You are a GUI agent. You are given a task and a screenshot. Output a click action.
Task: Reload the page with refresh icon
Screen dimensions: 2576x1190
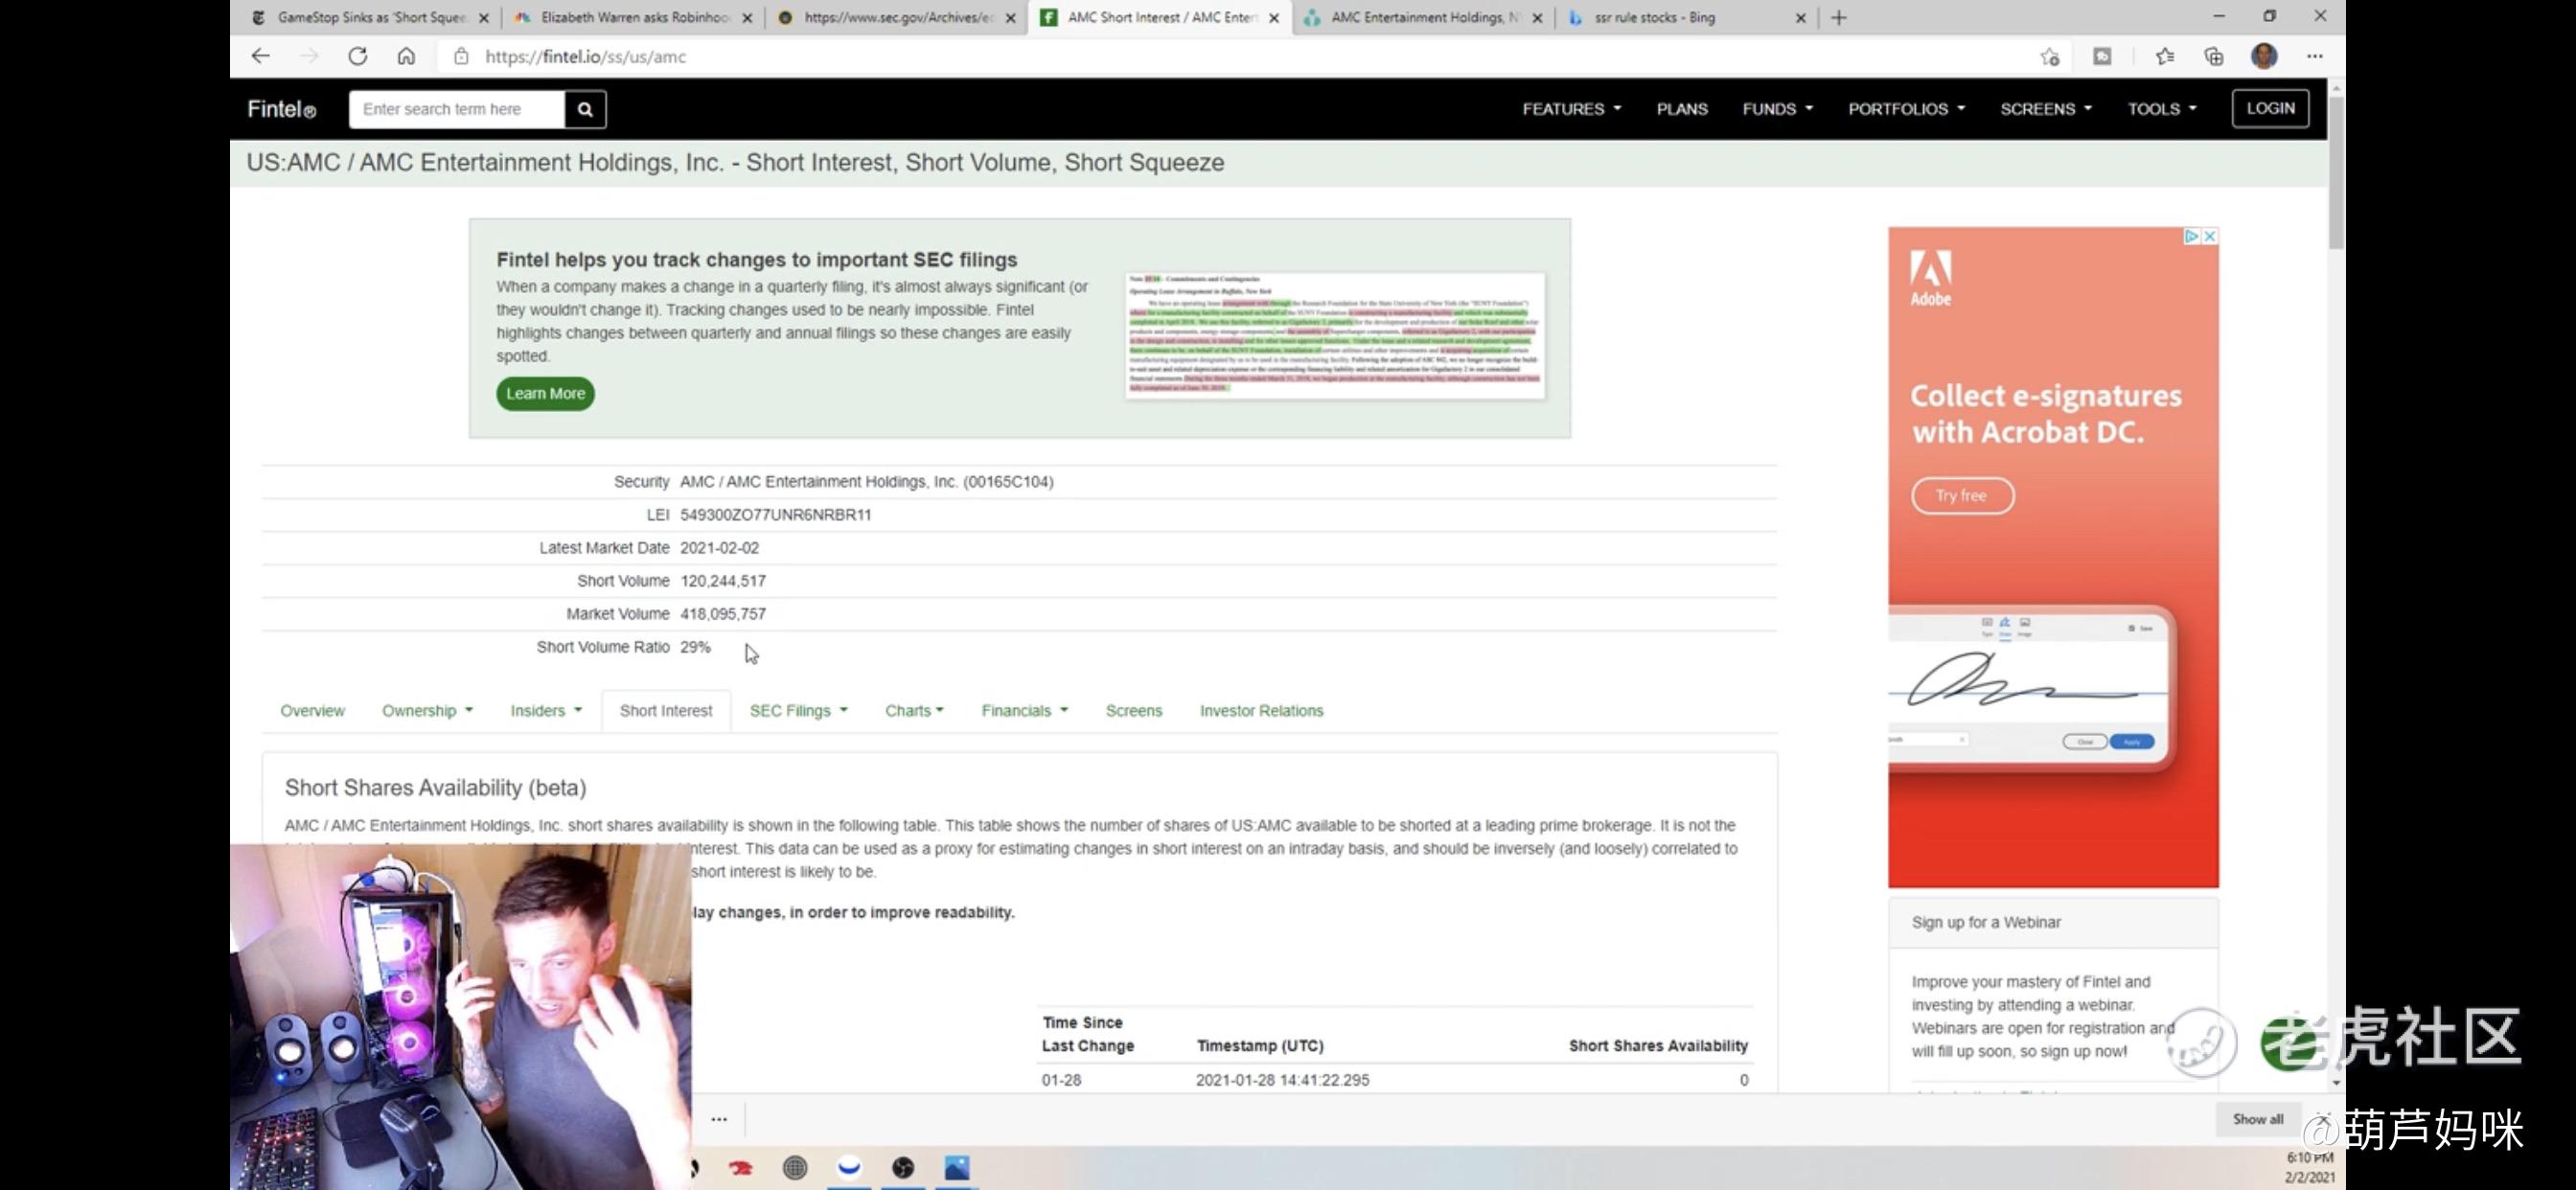tap(357, 56)
